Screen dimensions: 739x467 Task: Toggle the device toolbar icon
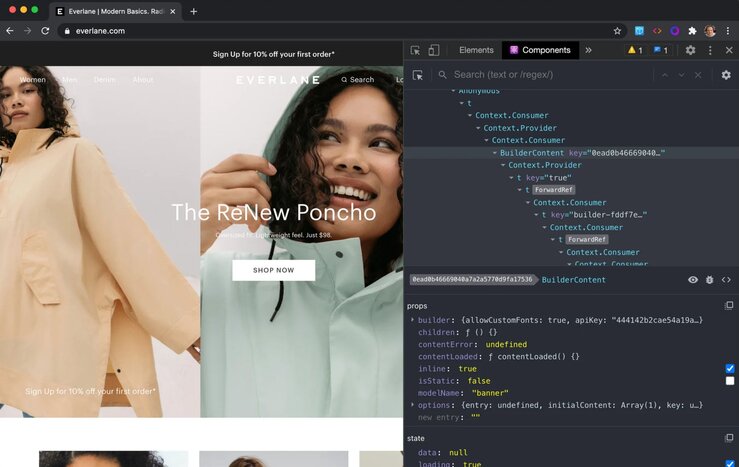tap(434, 50)
